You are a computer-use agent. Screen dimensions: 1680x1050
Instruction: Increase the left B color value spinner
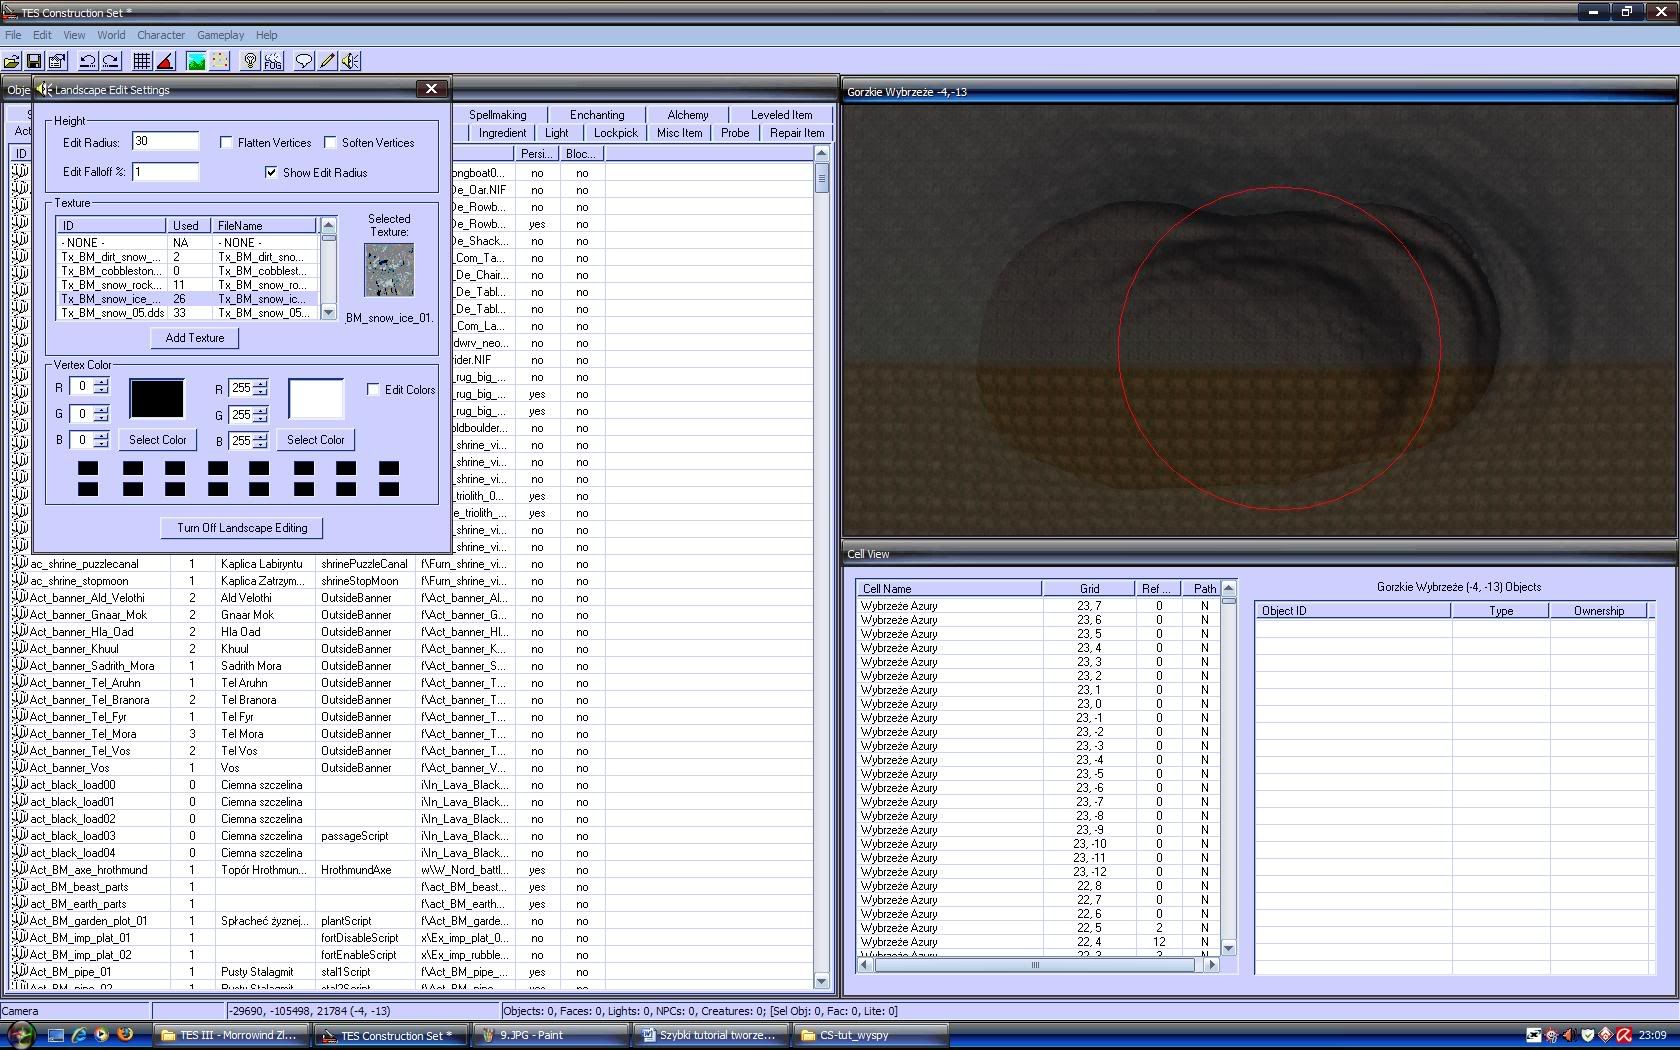point(101,435)
